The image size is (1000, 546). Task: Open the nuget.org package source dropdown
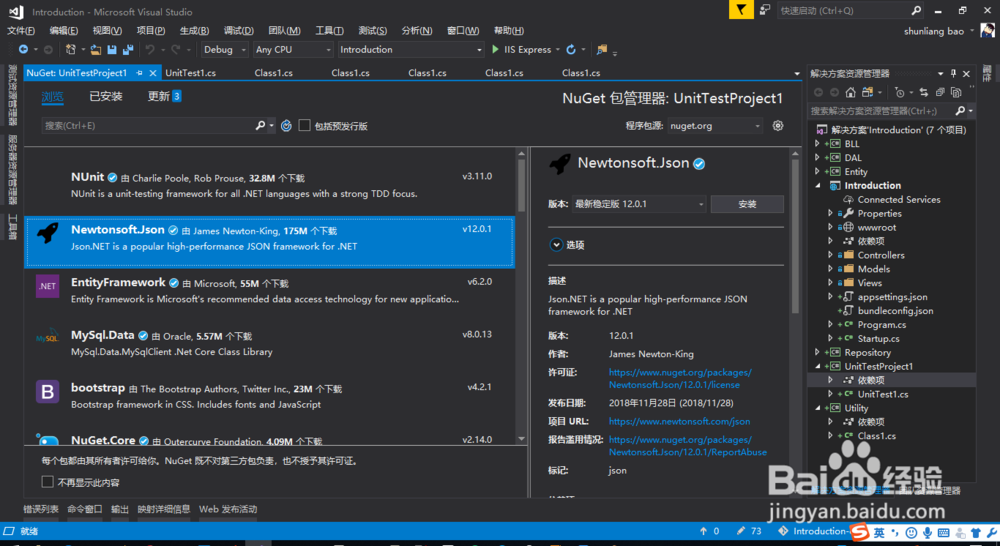[x=715, y=126]
